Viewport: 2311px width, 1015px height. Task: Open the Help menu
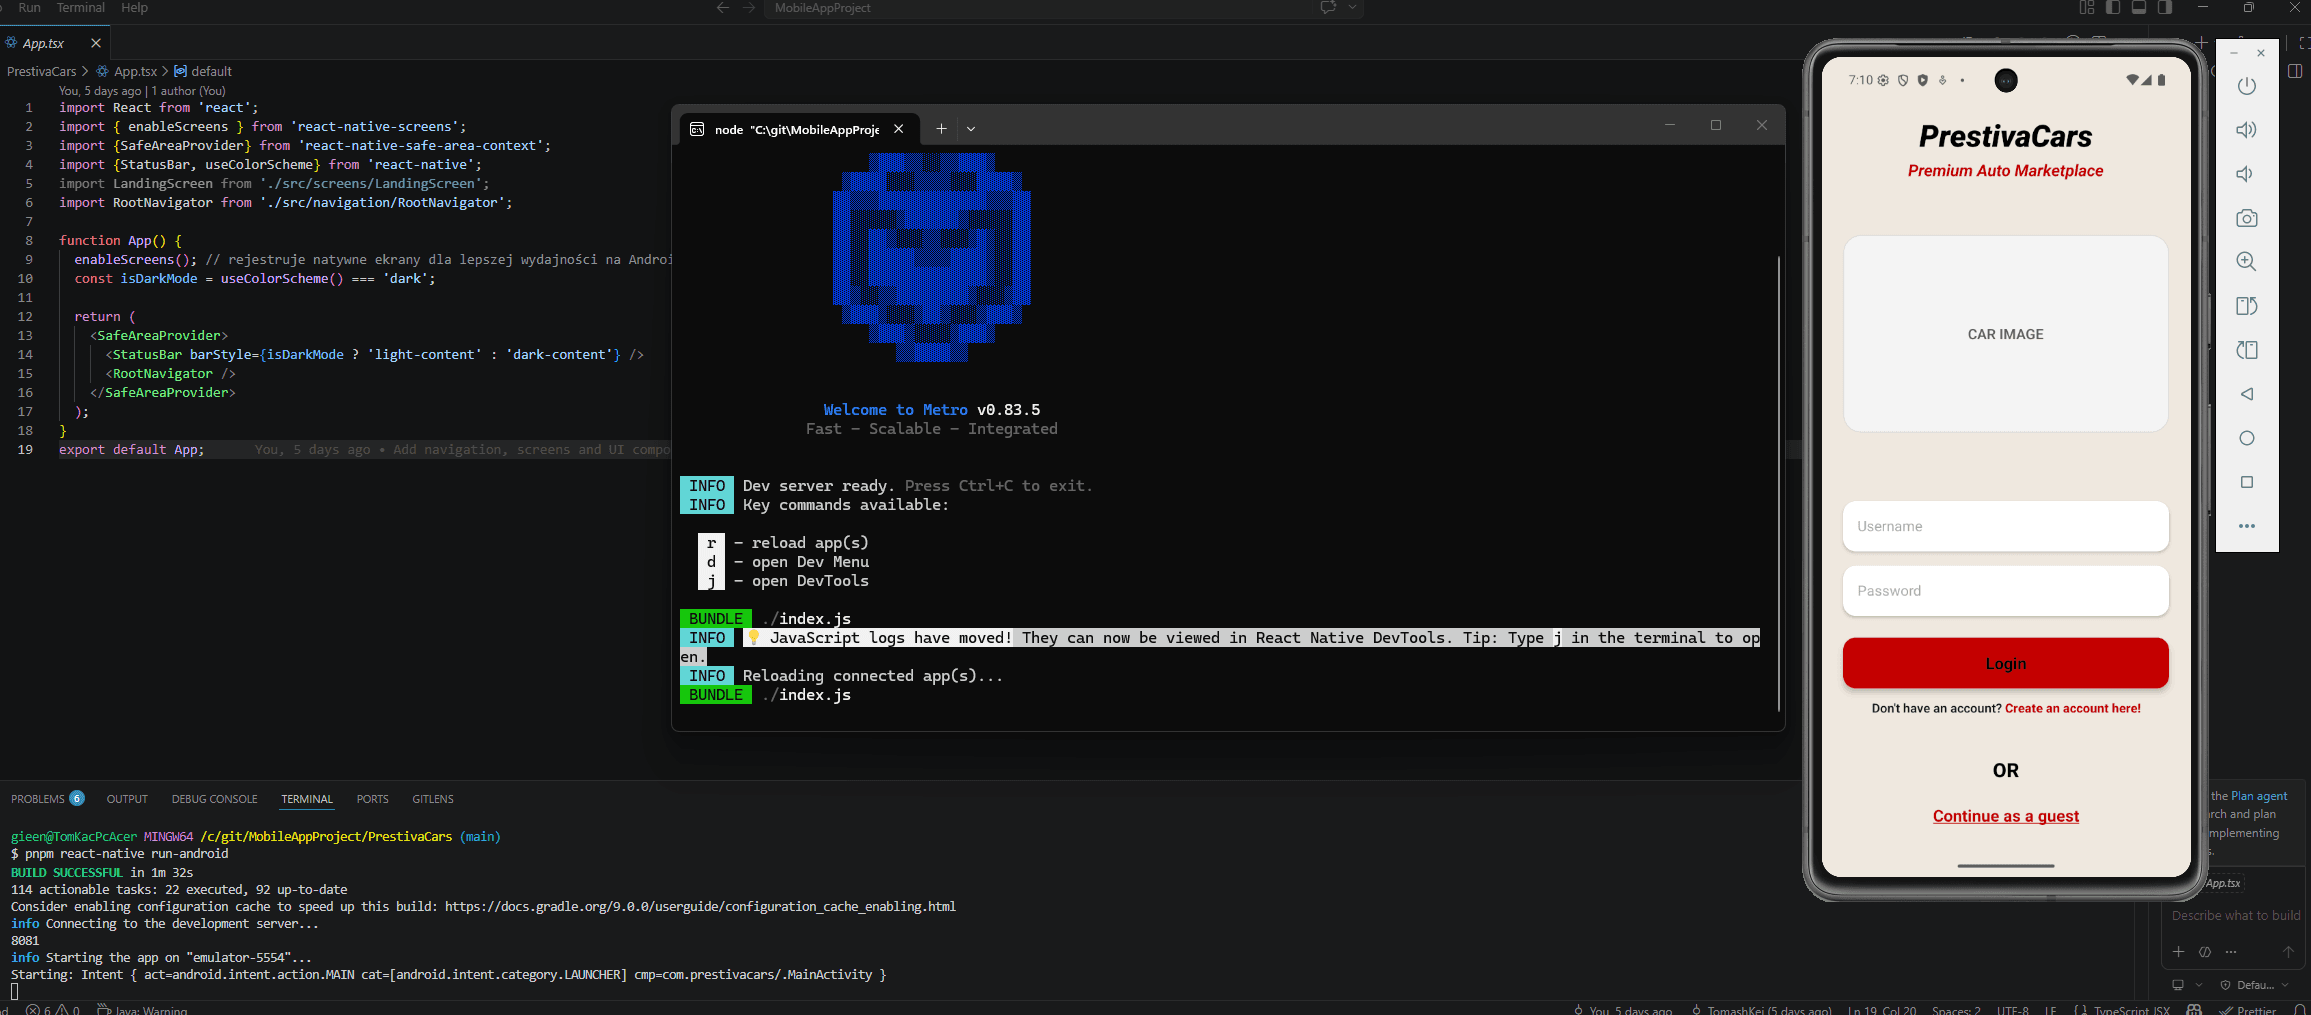(134, 8)
